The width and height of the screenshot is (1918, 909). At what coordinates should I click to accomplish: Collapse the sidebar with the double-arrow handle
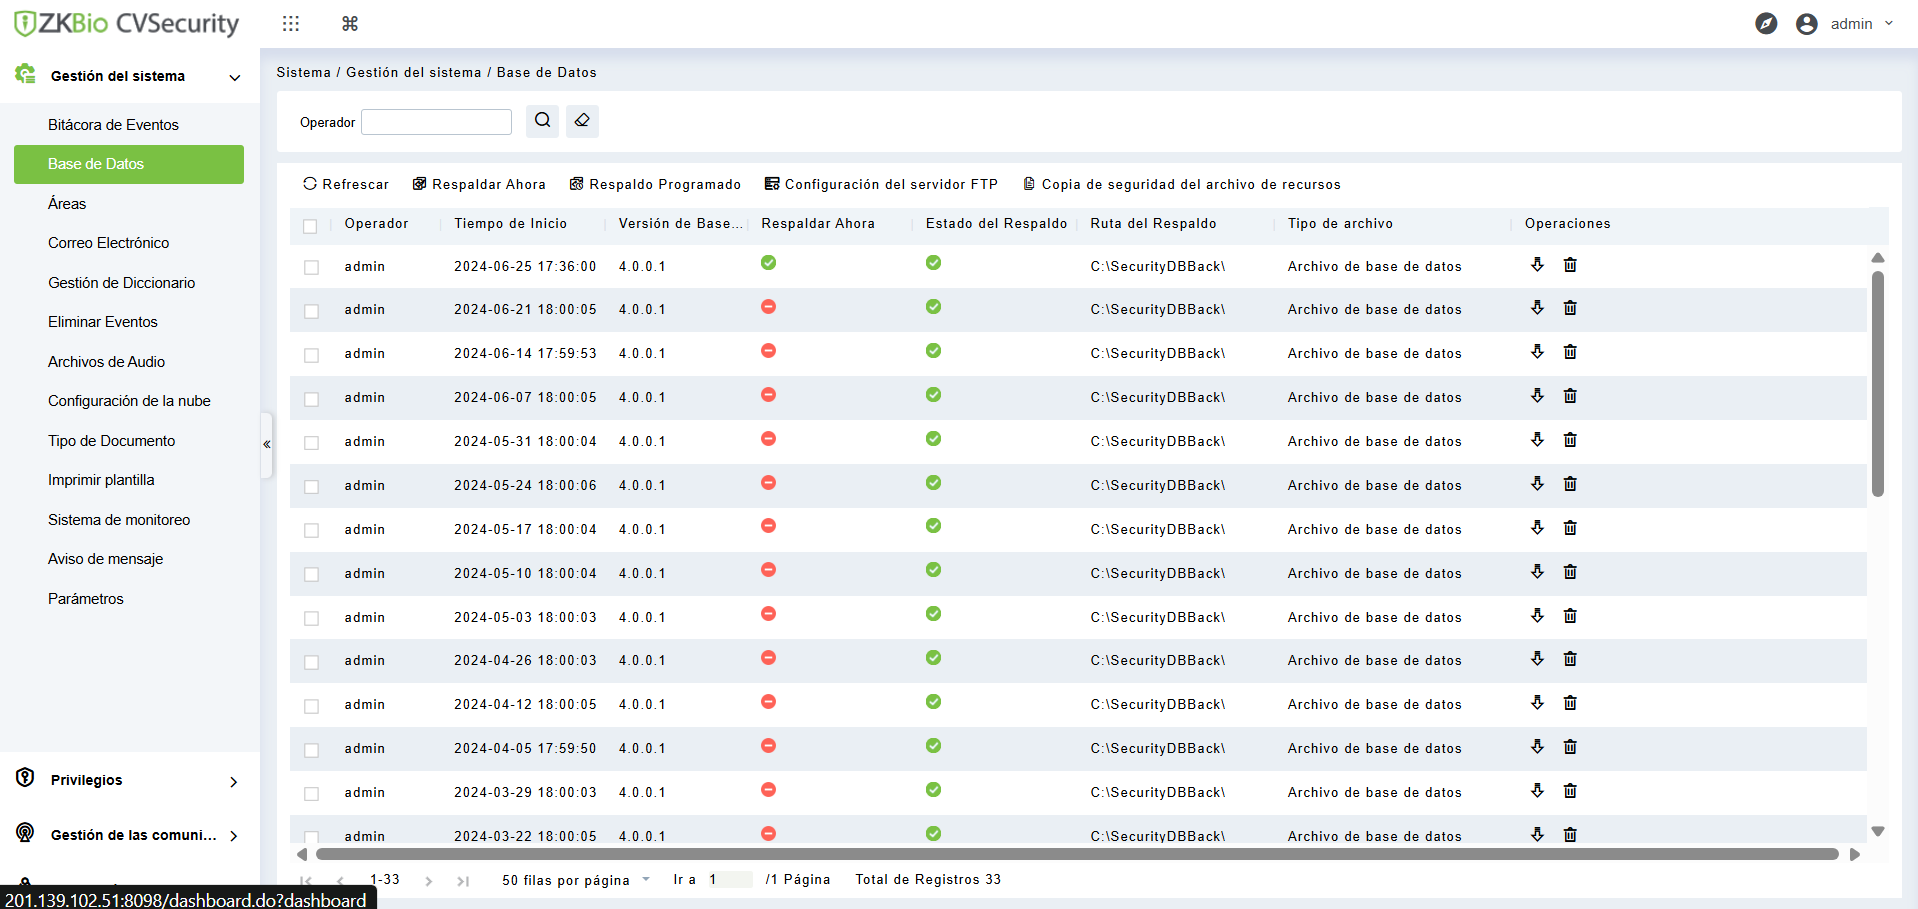click(267, 444)
